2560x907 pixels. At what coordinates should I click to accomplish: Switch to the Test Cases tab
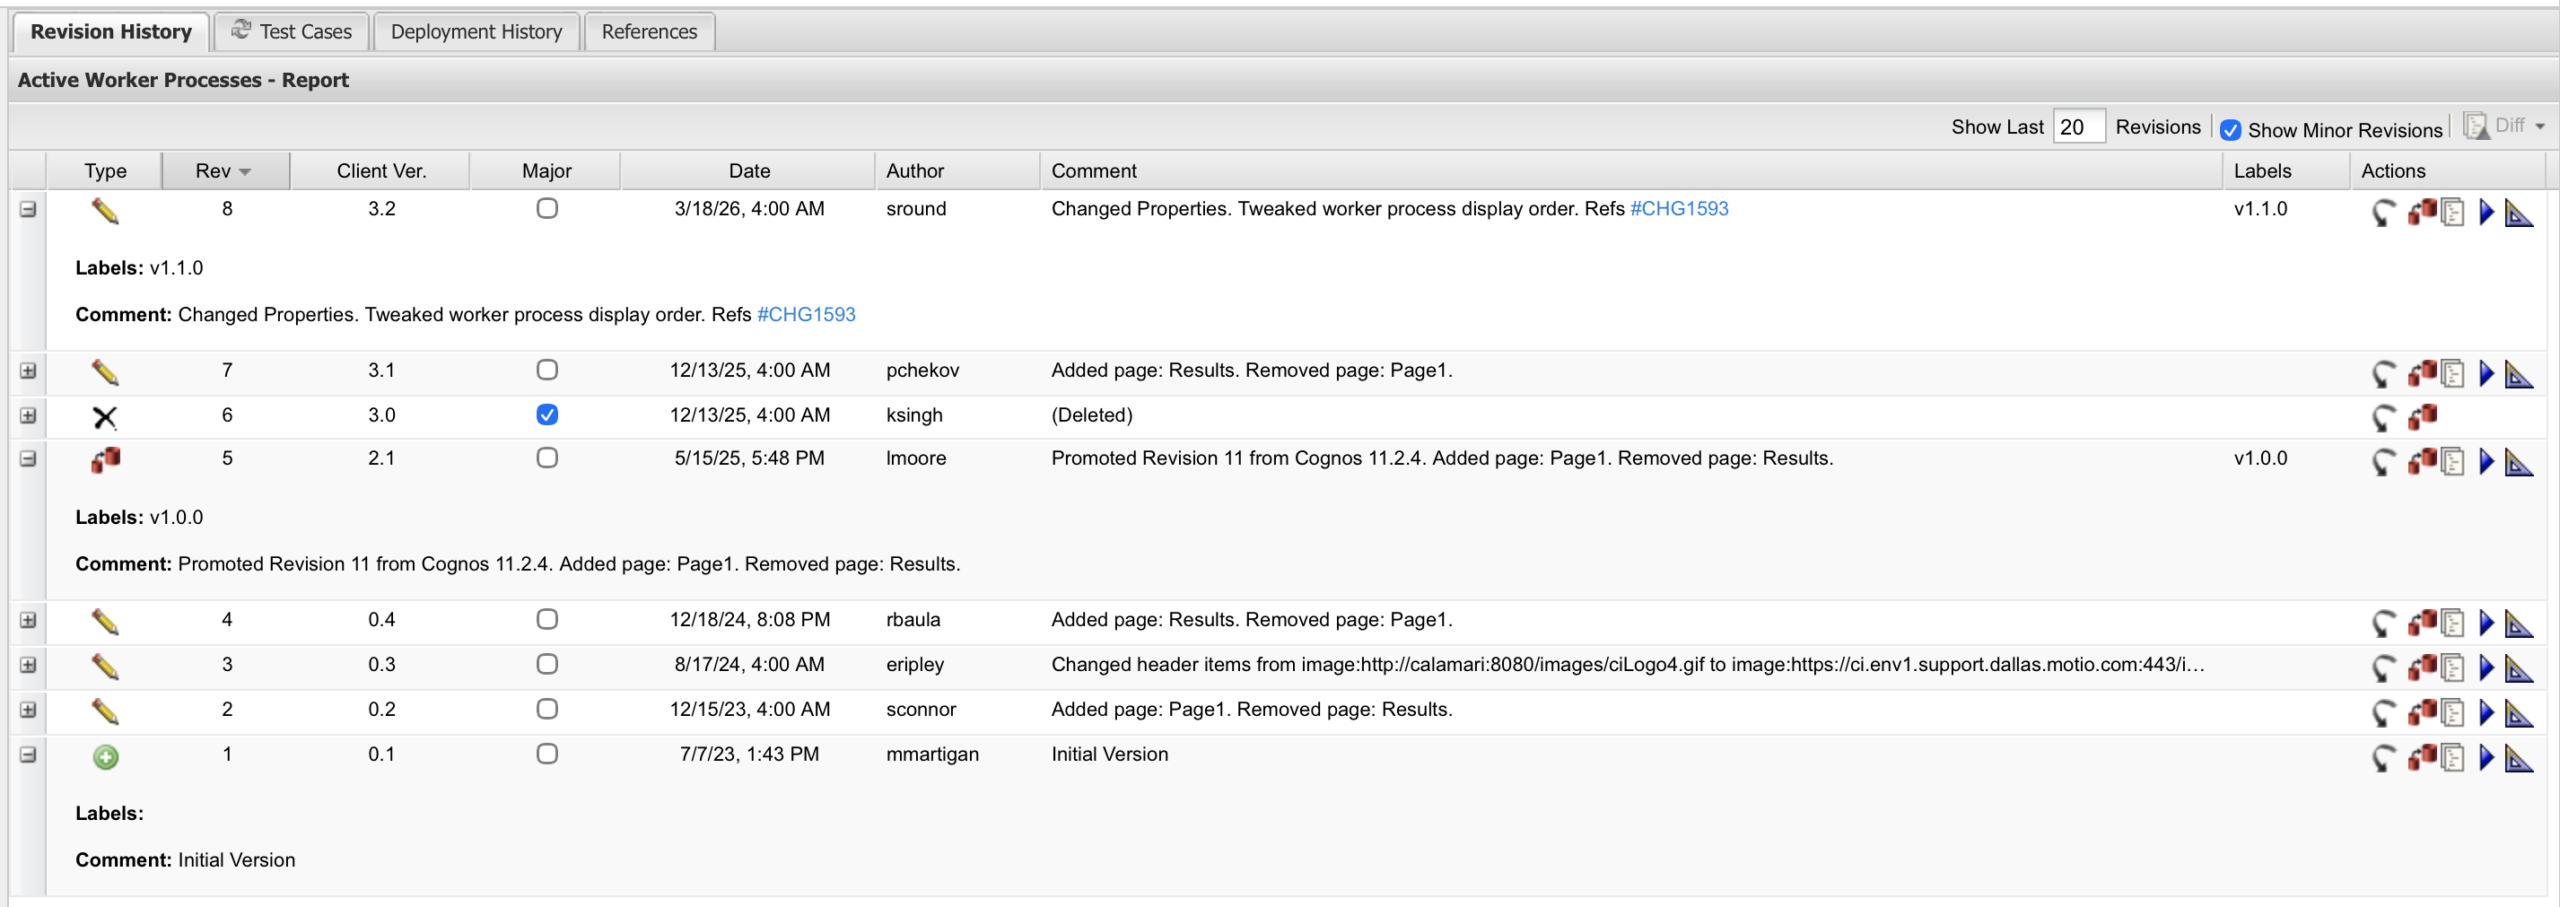point(292,32)
